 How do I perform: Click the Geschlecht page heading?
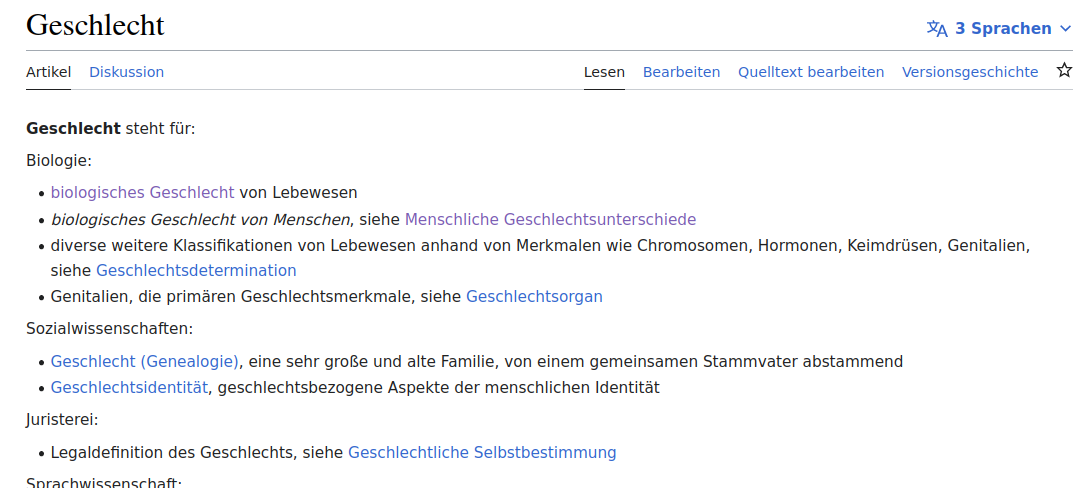point(95,25)
